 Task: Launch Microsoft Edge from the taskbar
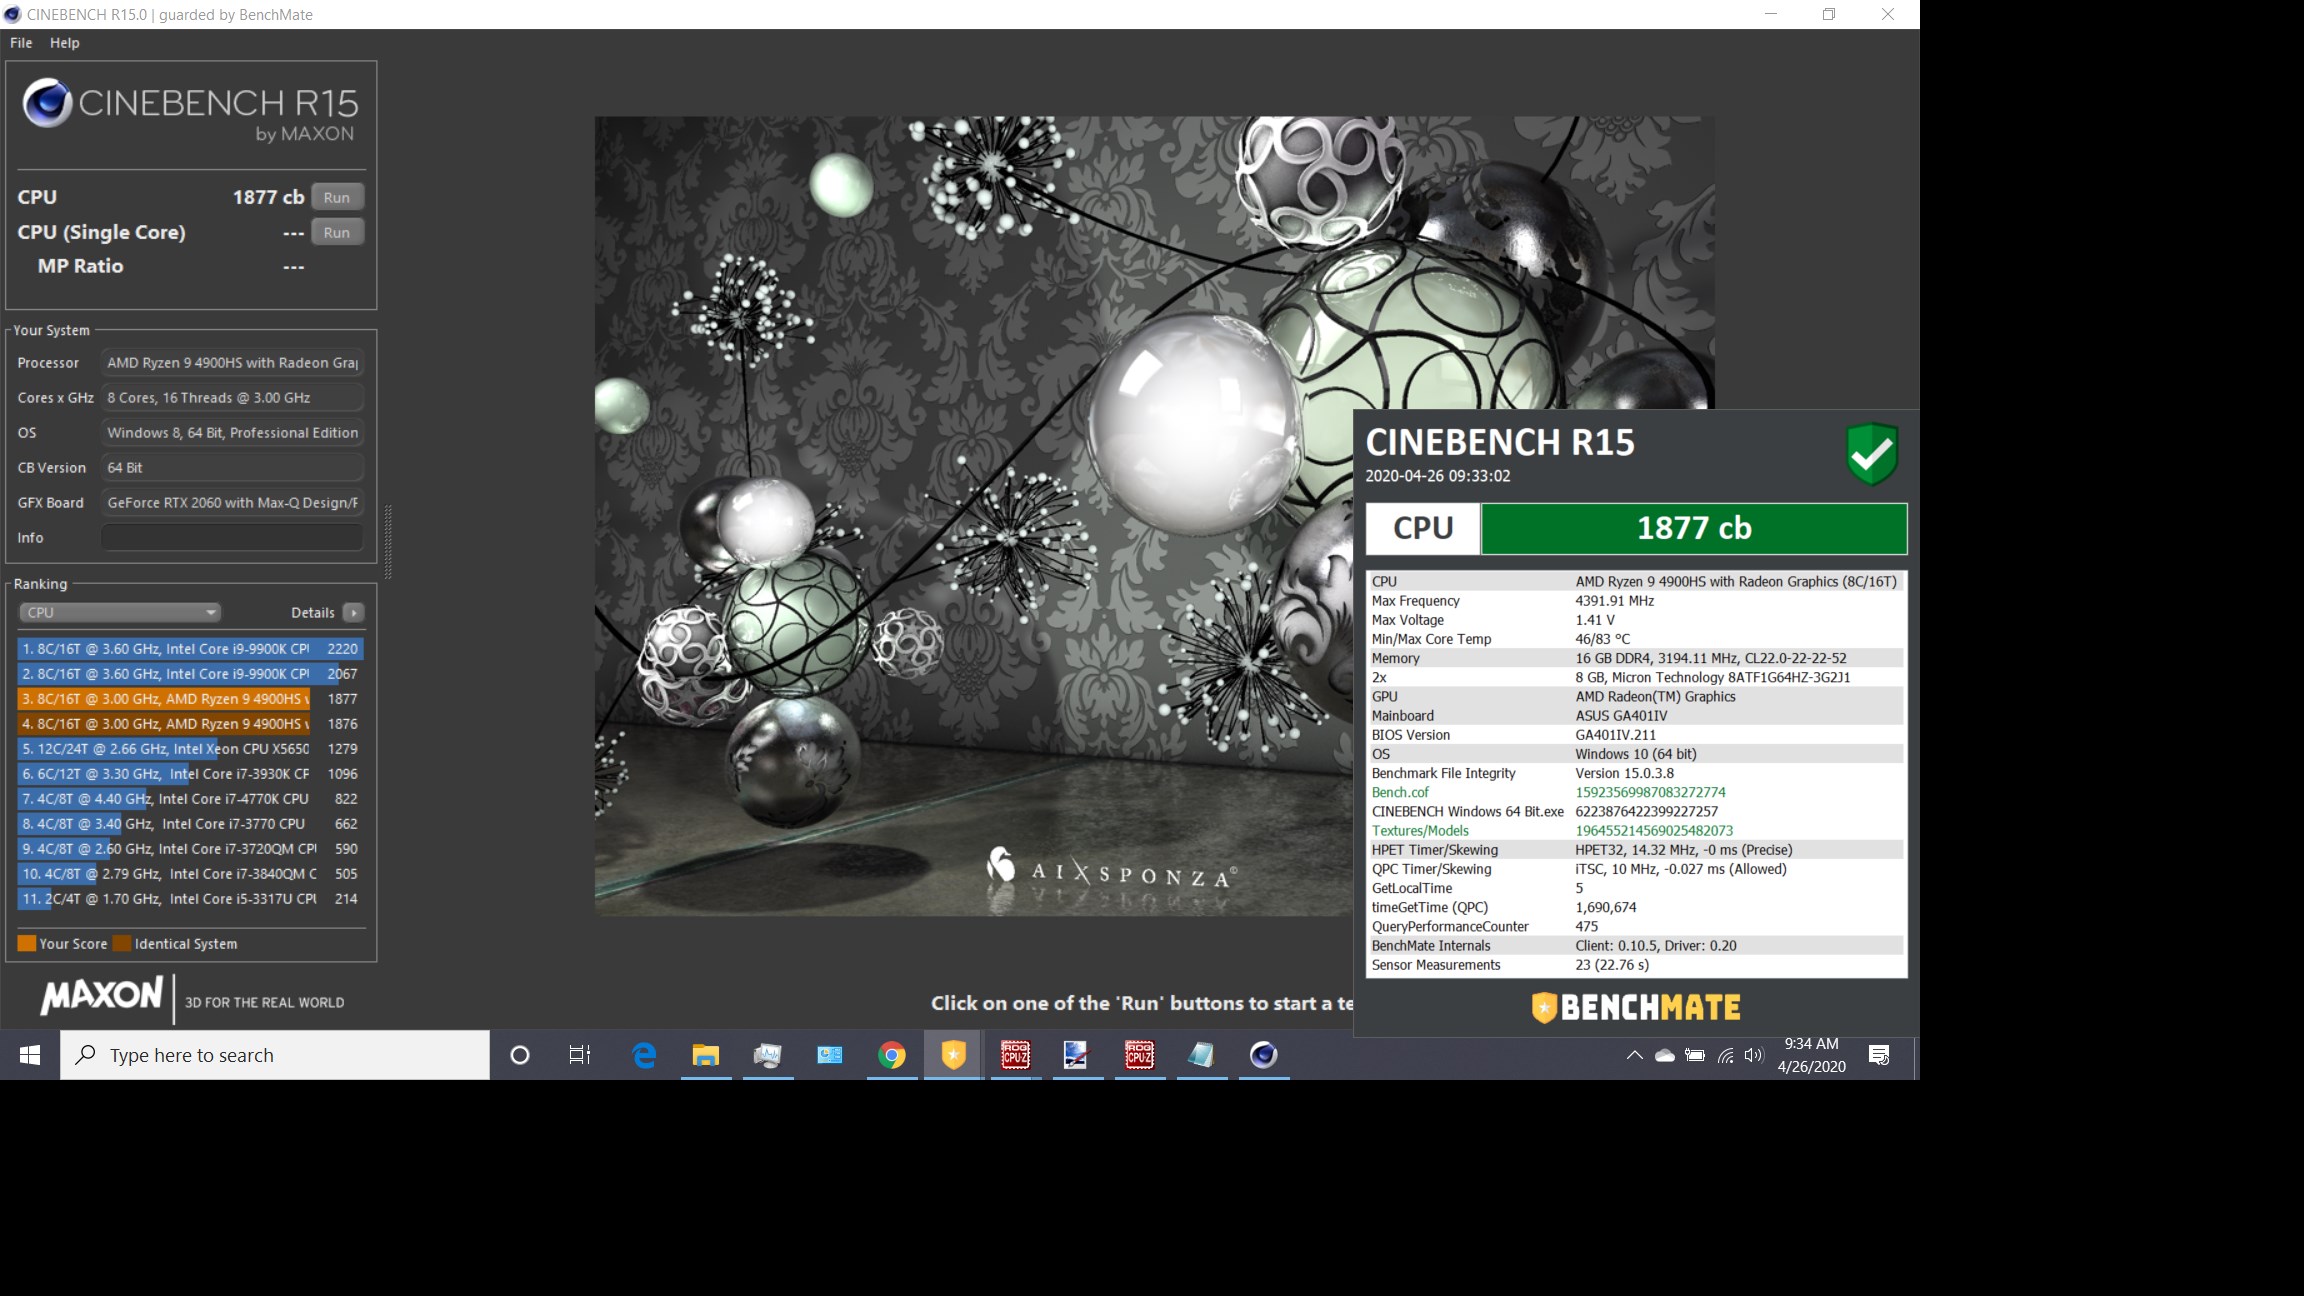click(x=644, y=1055)
